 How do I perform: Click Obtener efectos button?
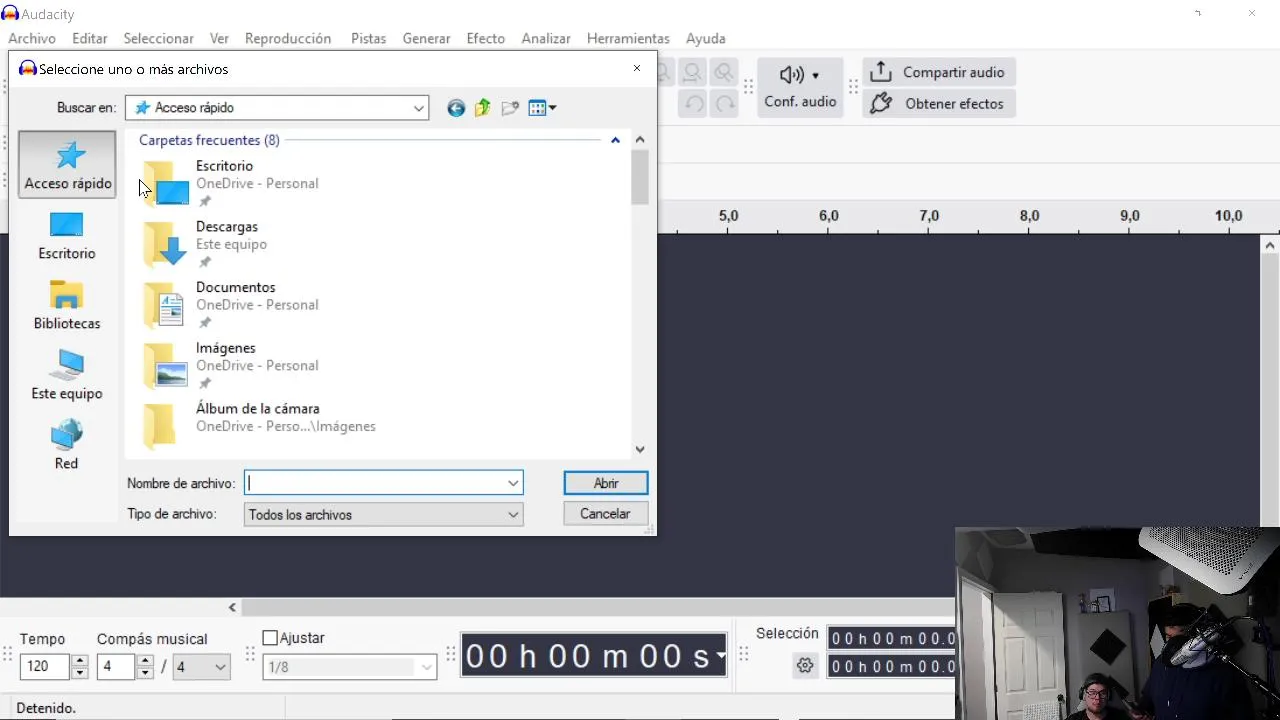[x=939, y=104]
